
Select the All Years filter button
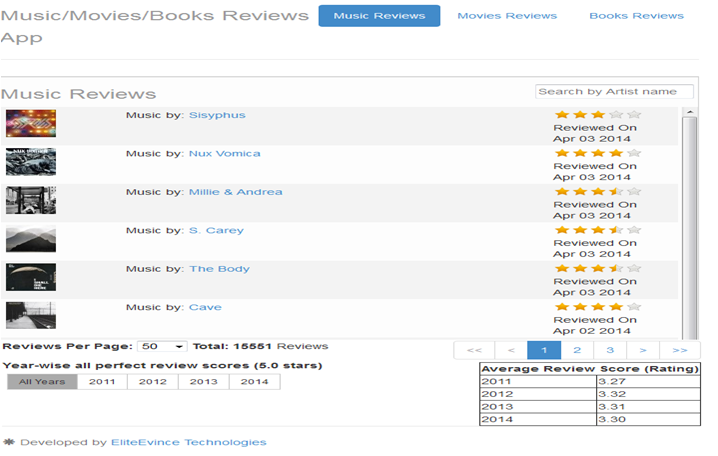tap(42, 382)
